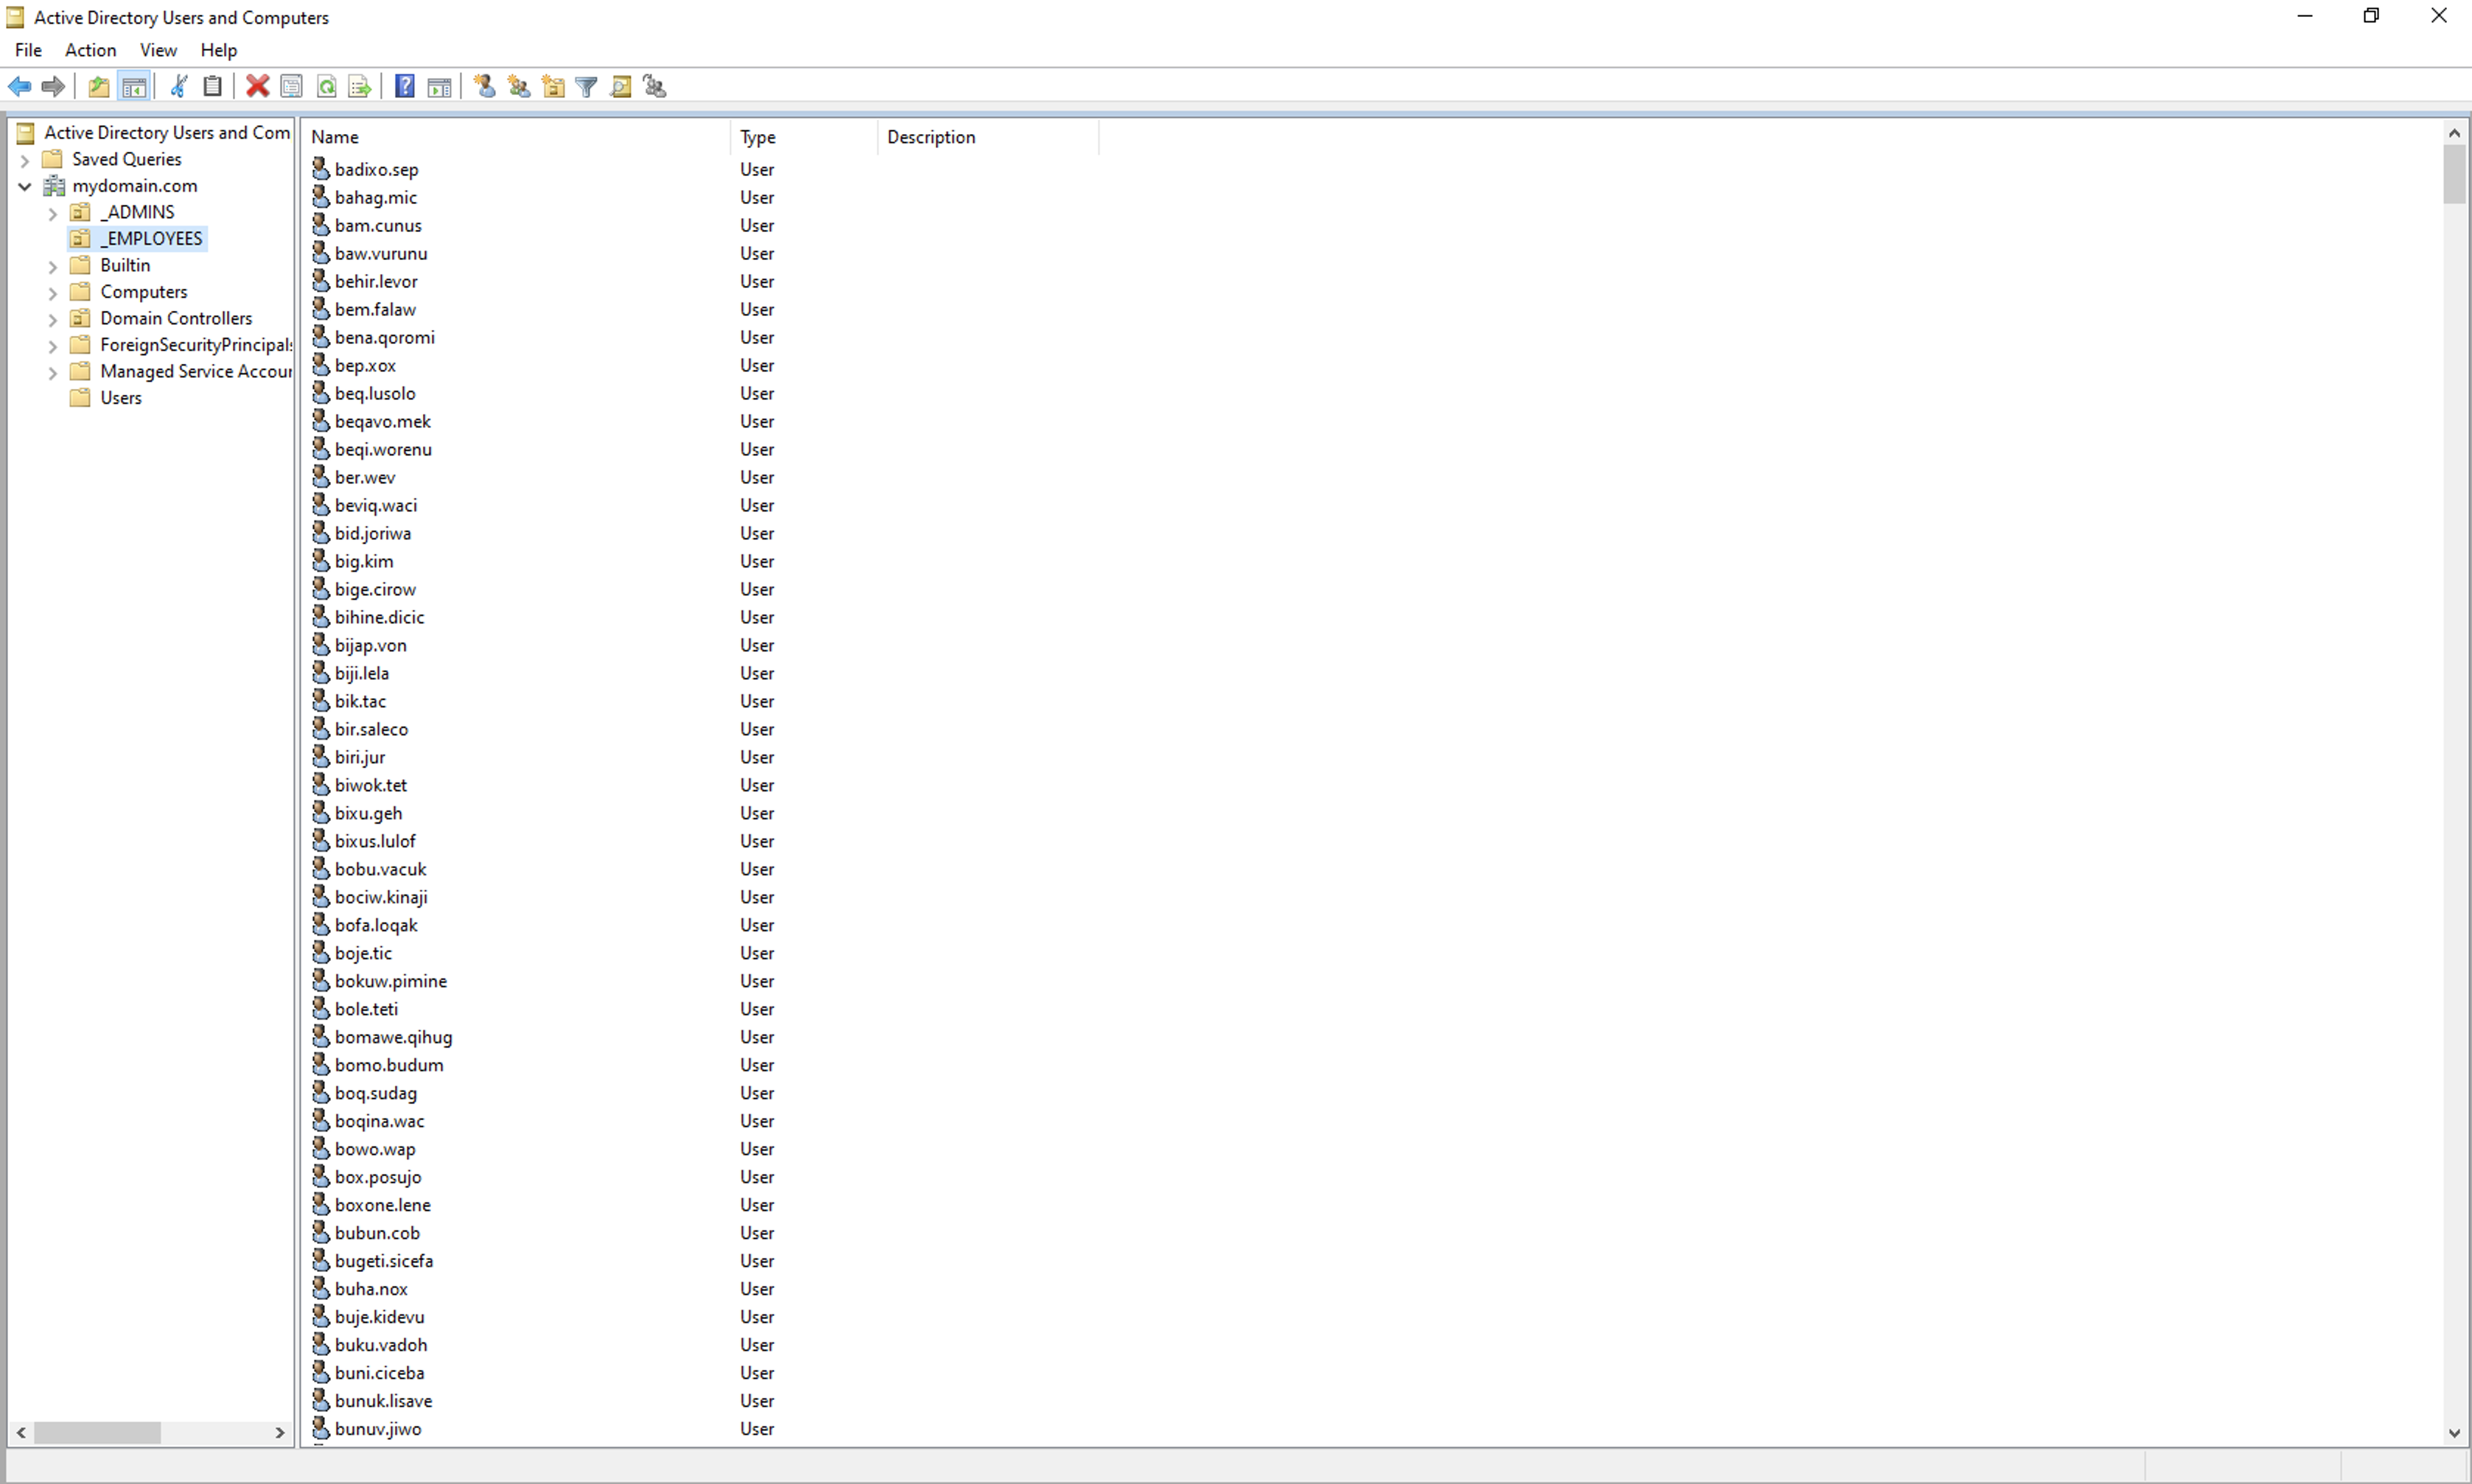This screenshot has height=1484, width=2472.
Task: Collapse the mydomain.com node
Action: [25, 186]
